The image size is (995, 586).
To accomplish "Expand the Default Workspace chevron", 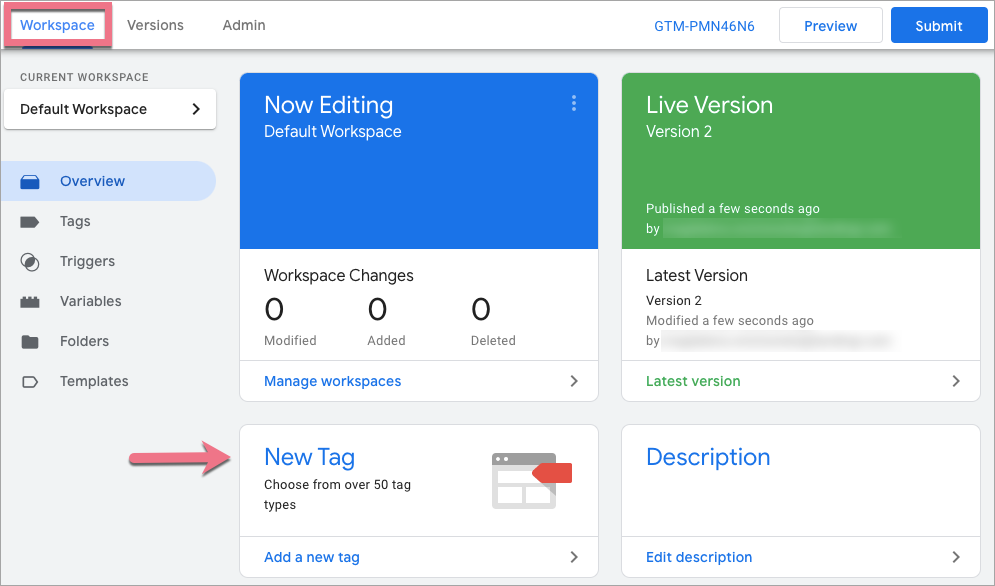I will [198, 109].
